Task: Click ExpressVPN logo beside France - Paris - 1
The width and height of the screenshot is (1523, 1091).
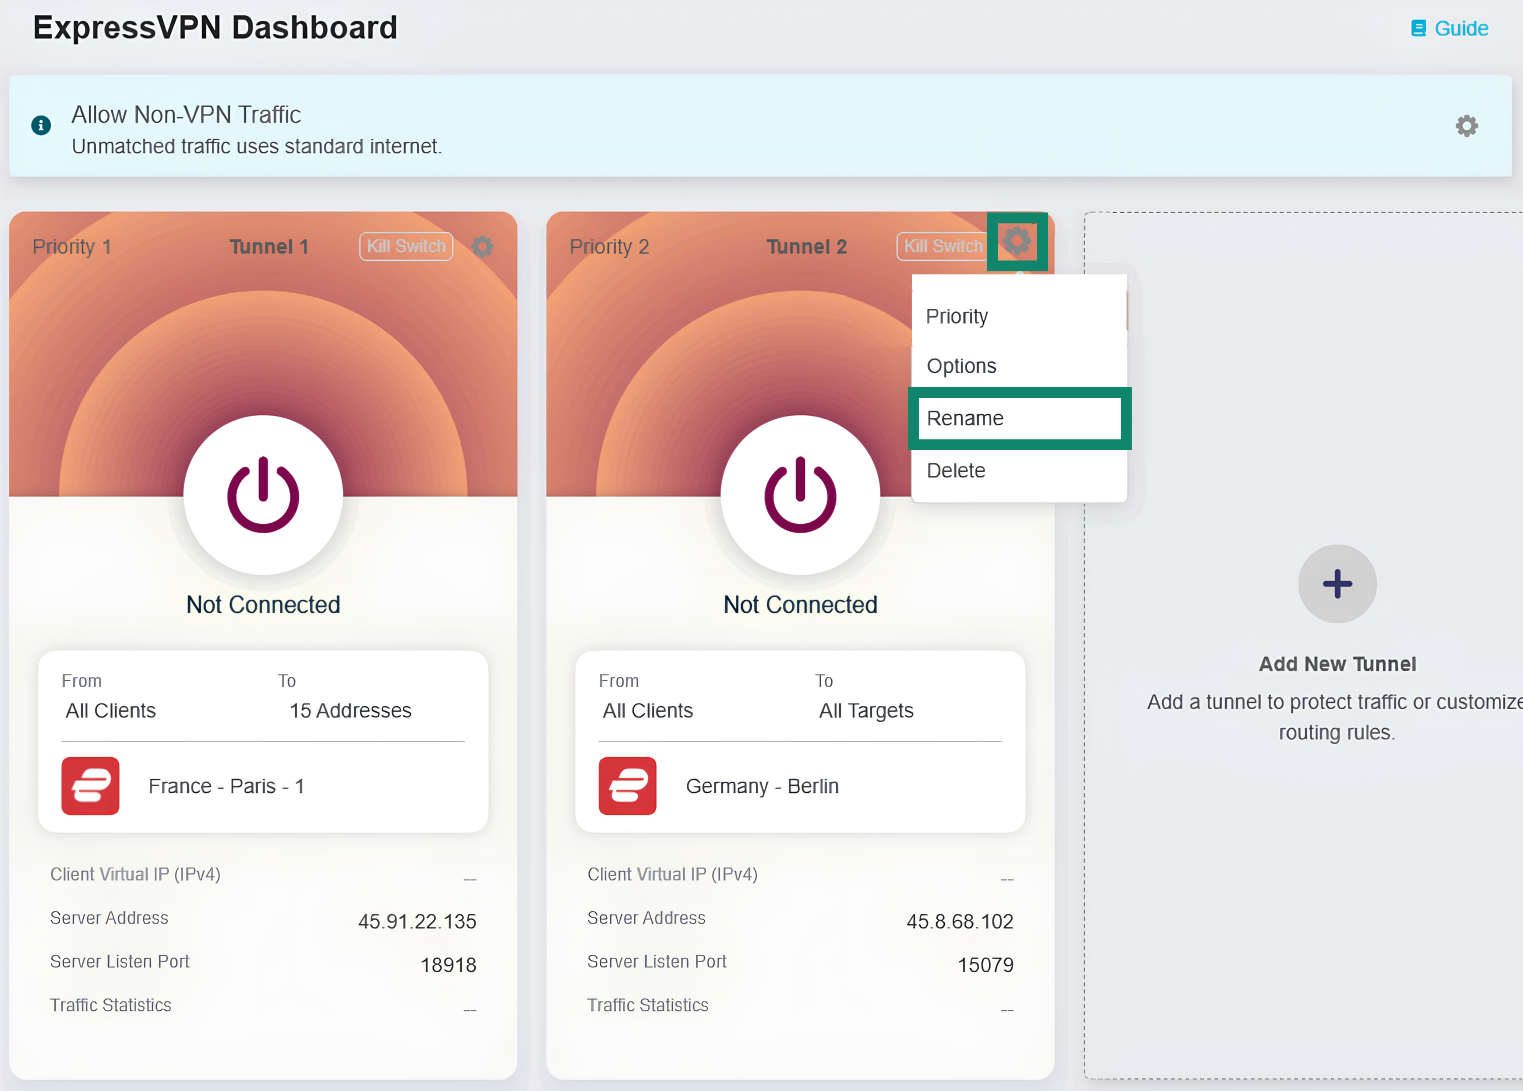Action: pyautogui.click(x=90, y=786)
